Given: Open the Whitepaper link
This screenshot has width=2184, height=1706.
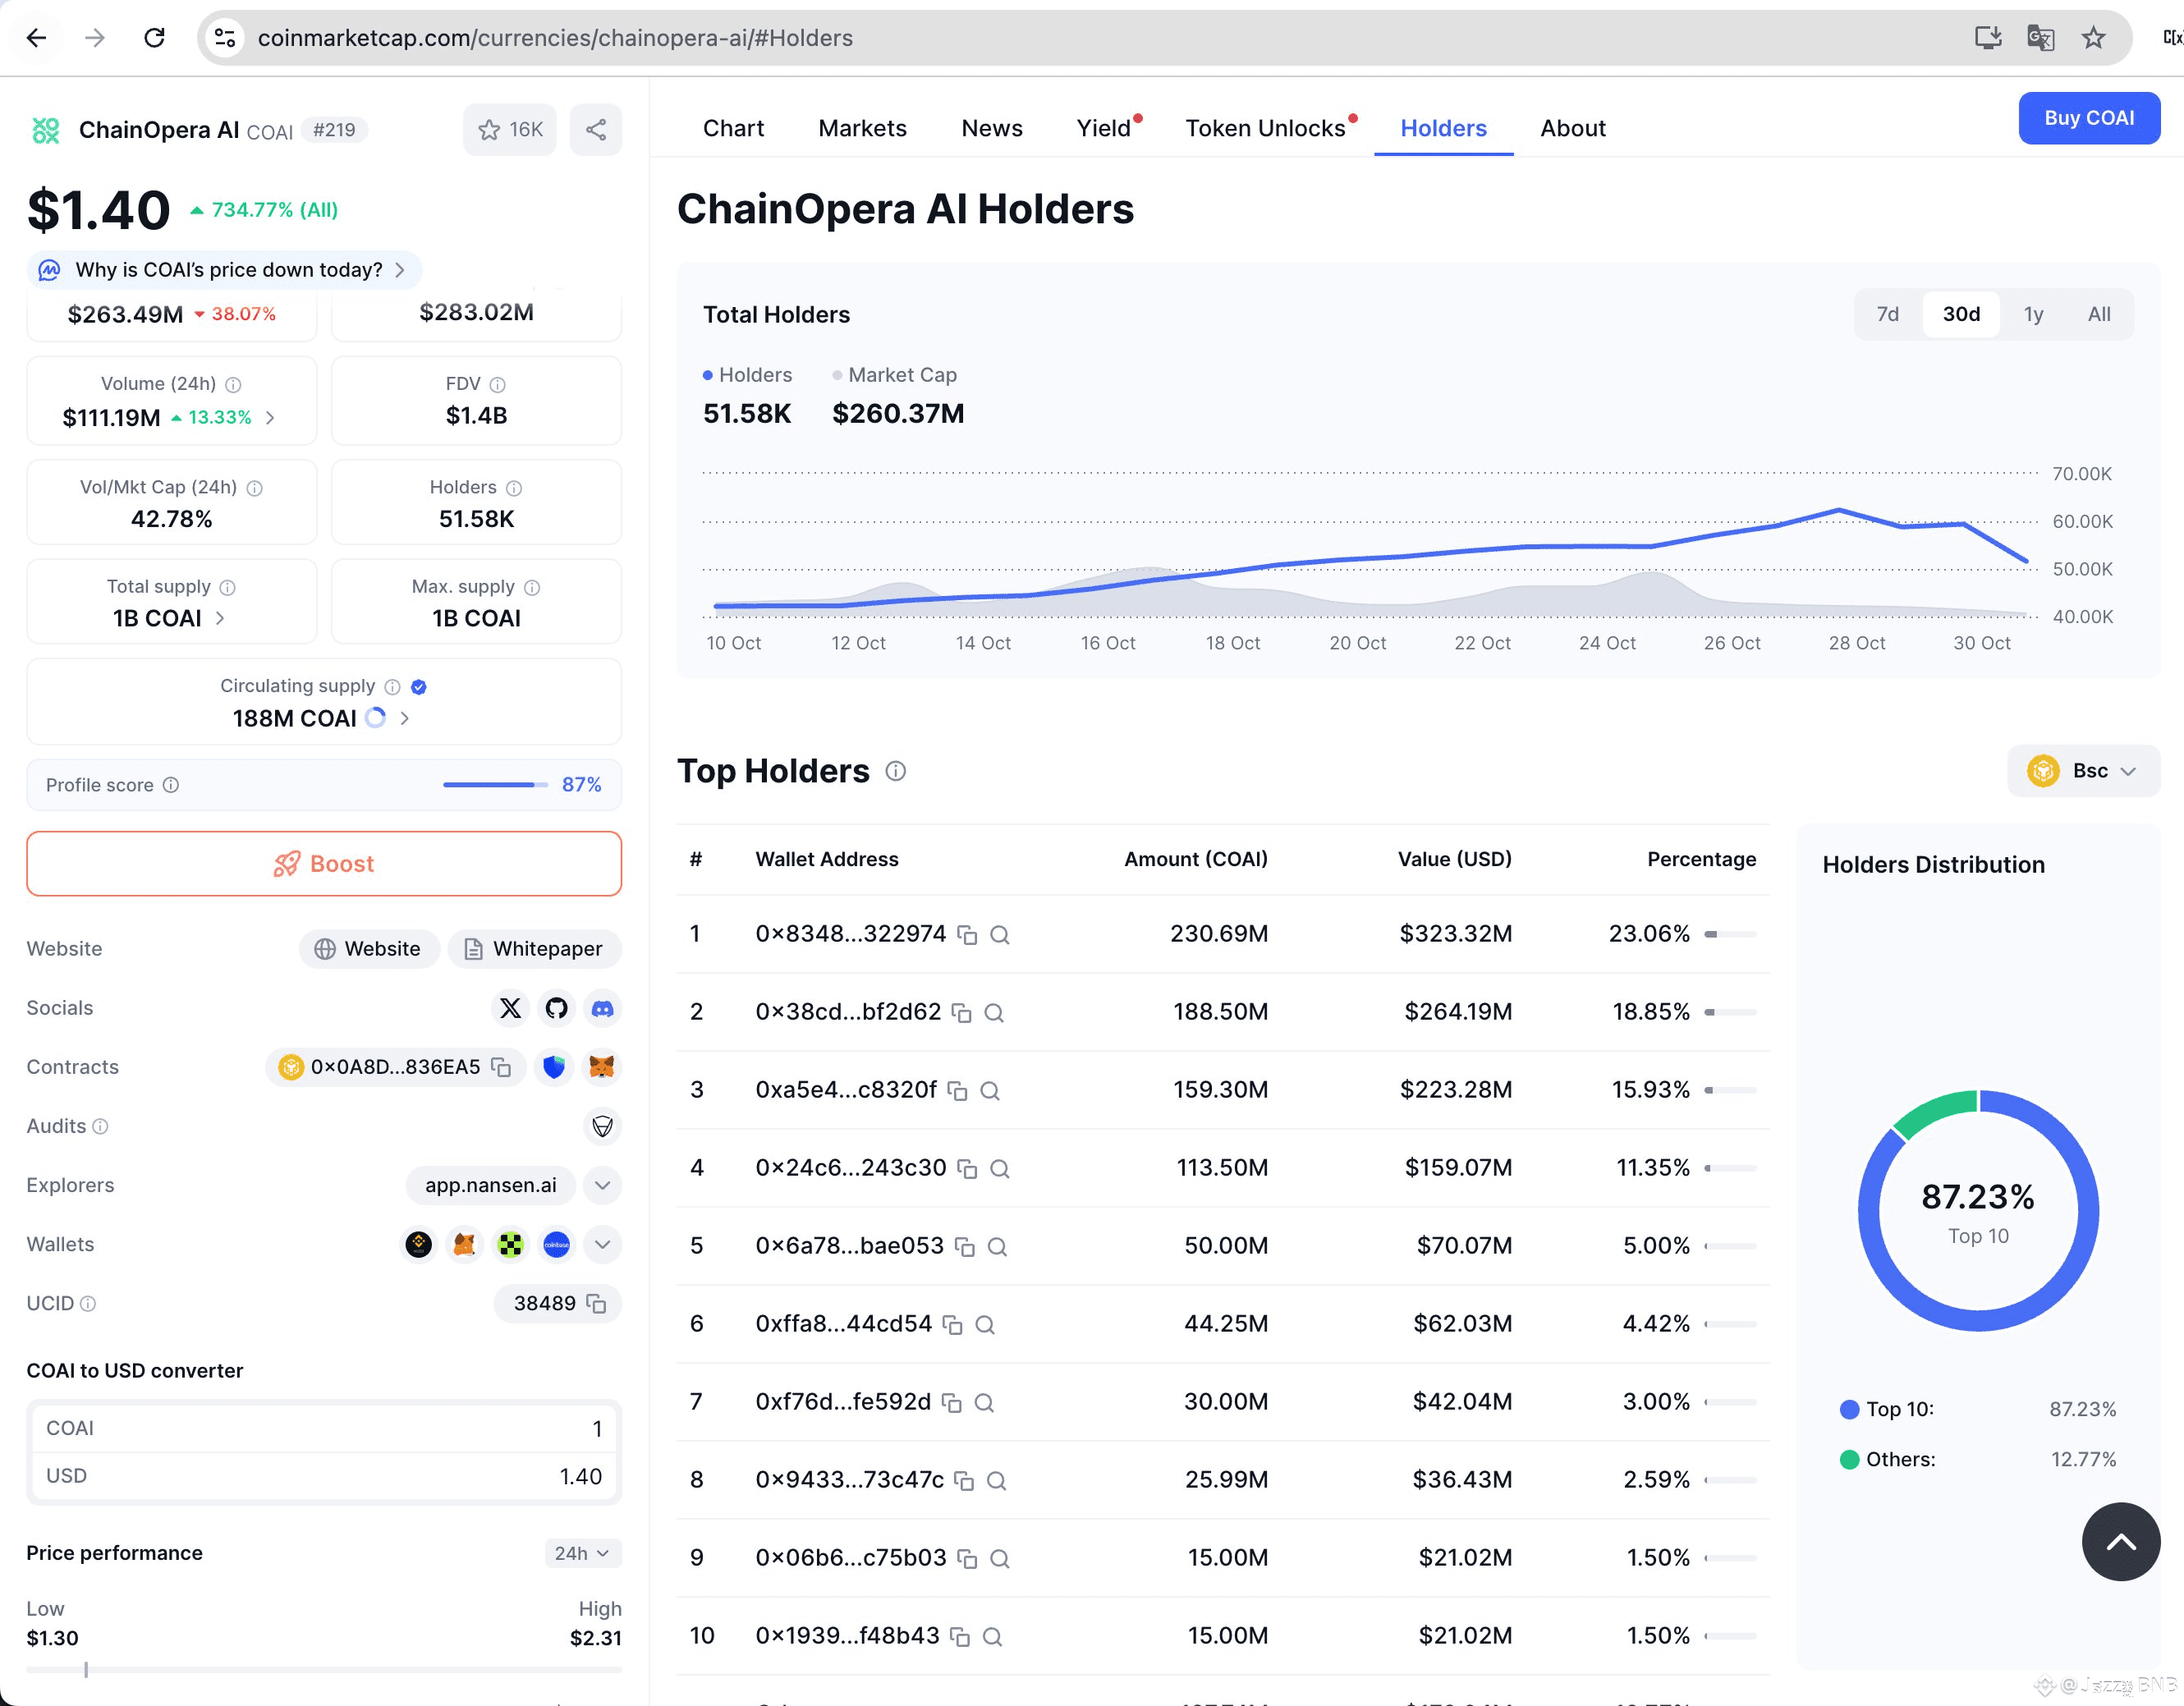Looking at the screenshot, I should click(534, 949).
